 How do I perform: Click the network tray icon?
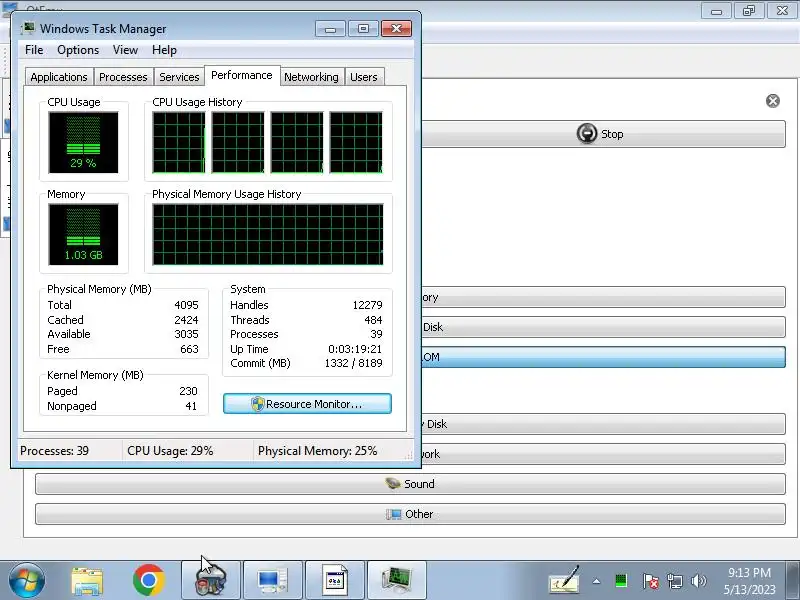tap(675, 581)
